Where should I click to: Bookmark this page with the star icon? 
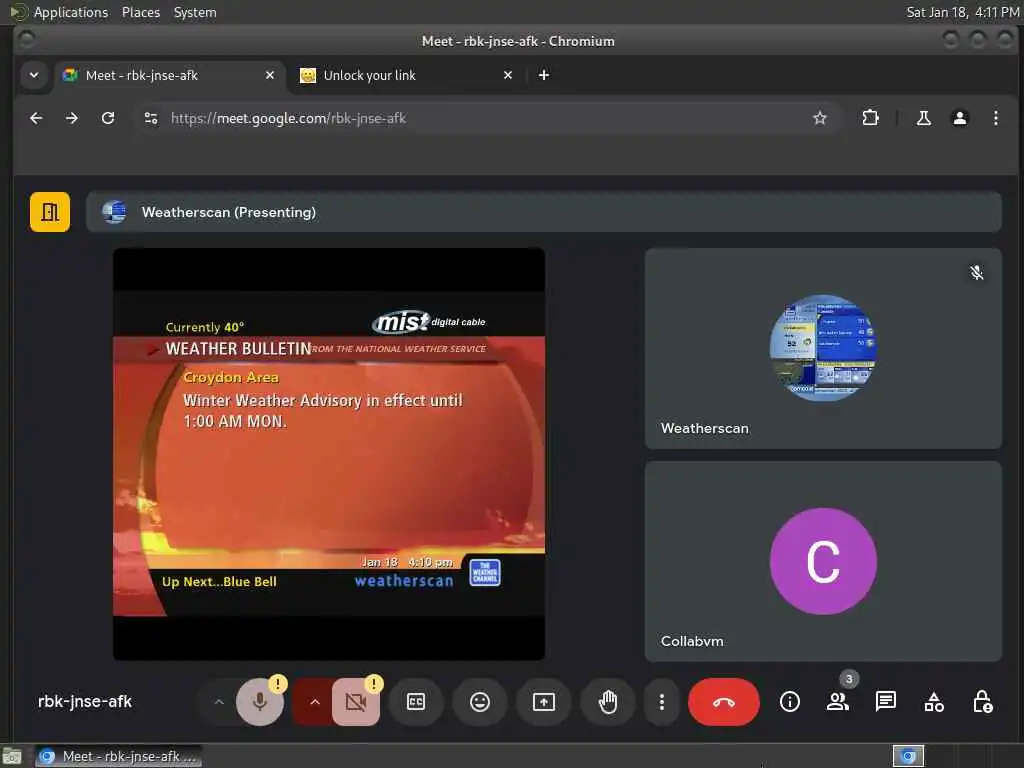pos(820,118)
